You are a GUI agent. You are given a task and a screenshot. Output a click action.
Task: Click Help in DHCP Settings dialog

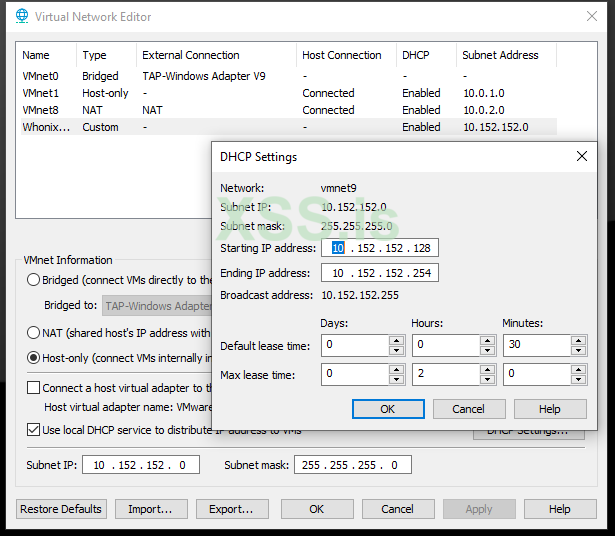pyautogui.click(x=550, y=409)
